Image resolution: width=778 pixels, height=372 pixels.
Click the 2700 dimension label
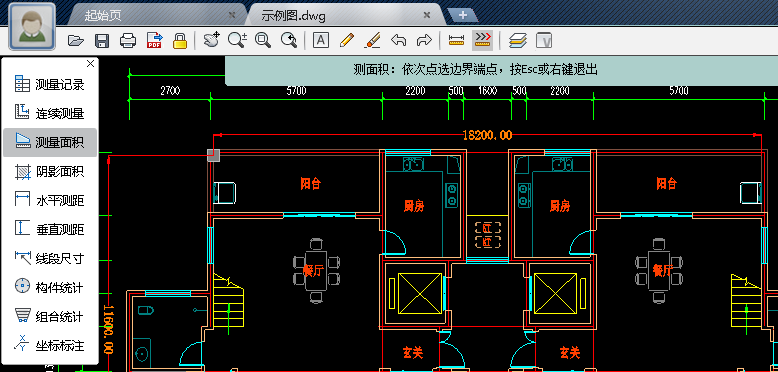pyautogui.click(x=170, y=91)
